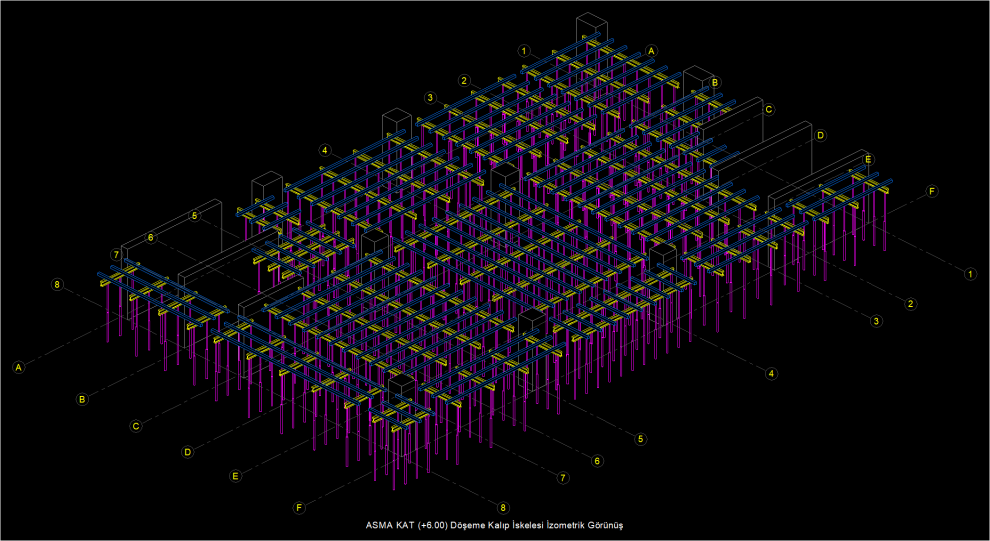
Task: Select grid bubble A at the upper right axis end
Action: point(652,50)
